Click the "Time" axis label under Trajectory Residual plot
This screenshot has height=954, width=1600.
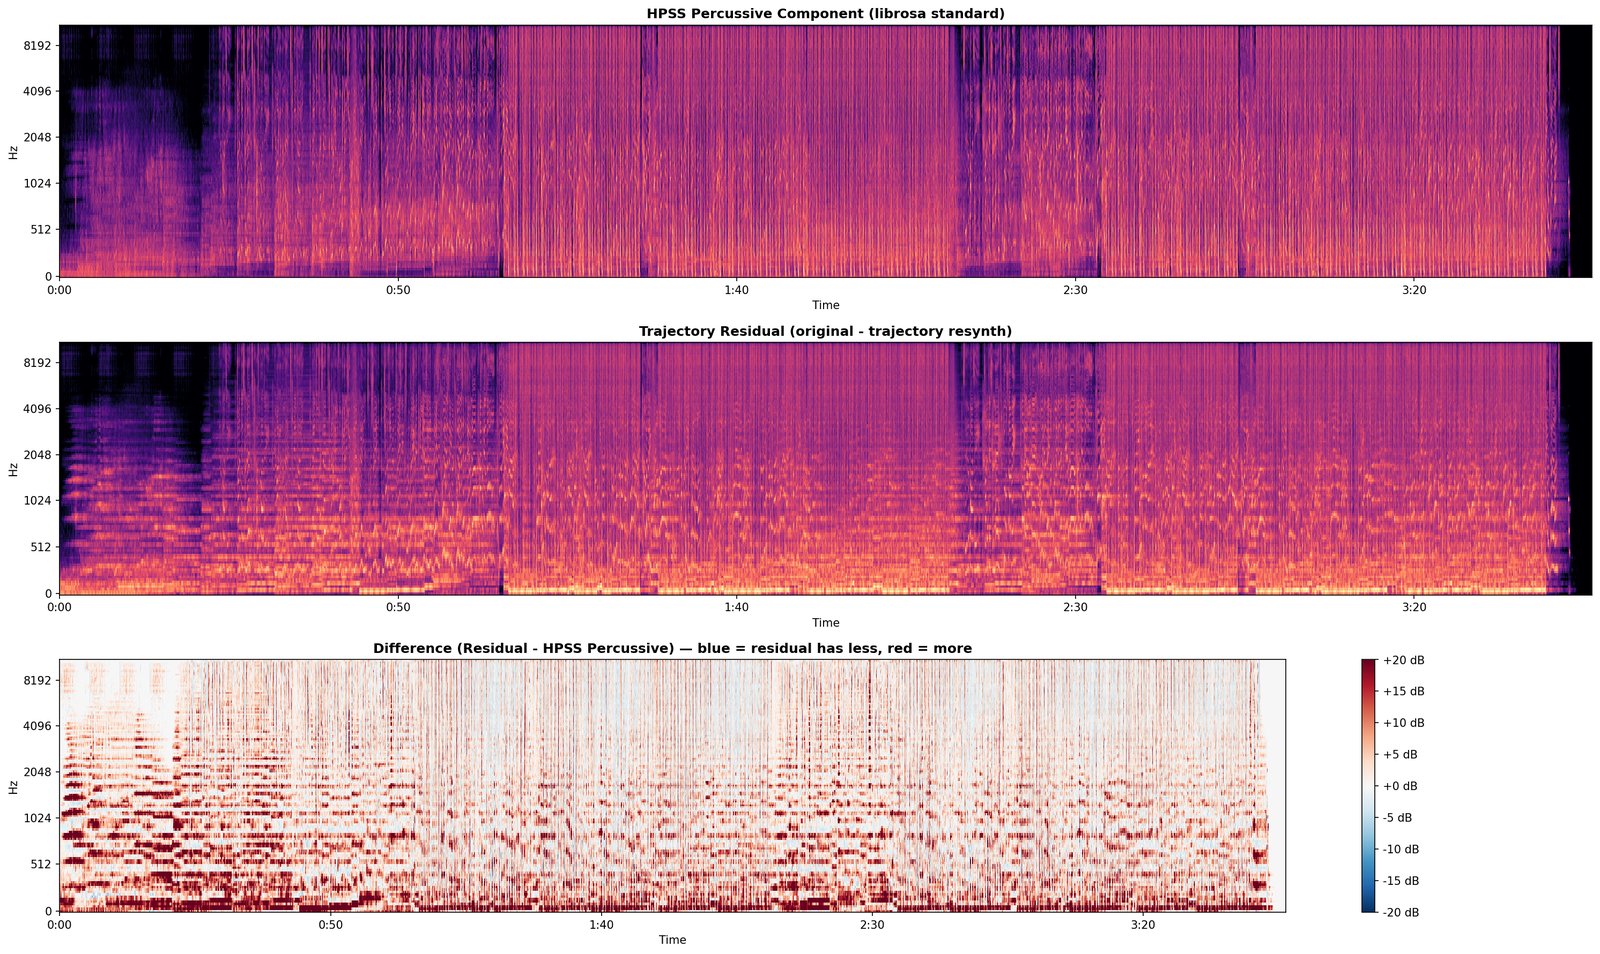click(x=825, y=623)
